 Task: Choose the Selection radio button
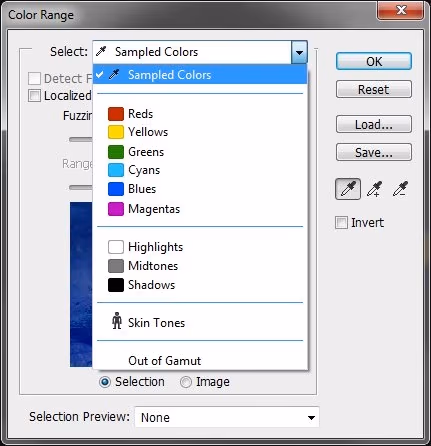pyautogui.click(x=105, y=382)
